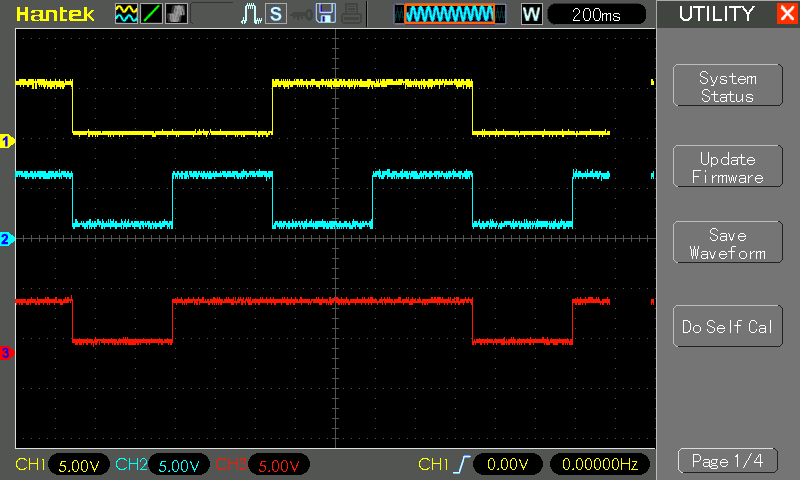The image size is (800, 480).
Task: Open the CH2 5.00V scale readout
Action: click(179, 466)
